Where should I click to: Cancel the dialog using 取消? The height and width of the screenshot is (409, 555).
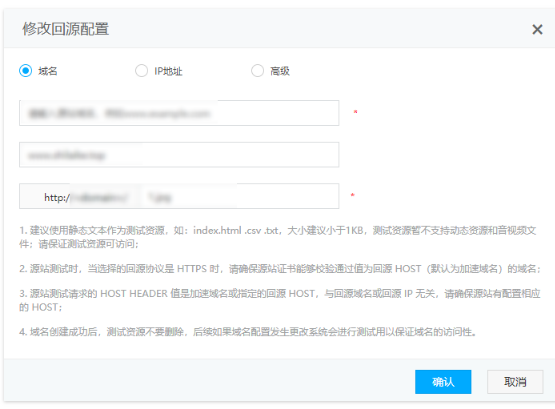[515, 382]
